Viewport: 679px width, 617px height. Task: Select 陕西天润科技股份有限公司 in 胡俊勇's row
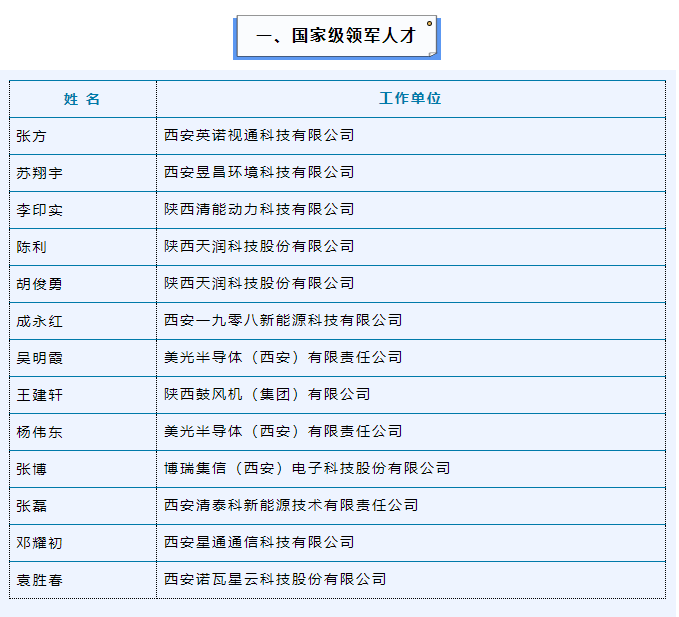tap(259, 284)
